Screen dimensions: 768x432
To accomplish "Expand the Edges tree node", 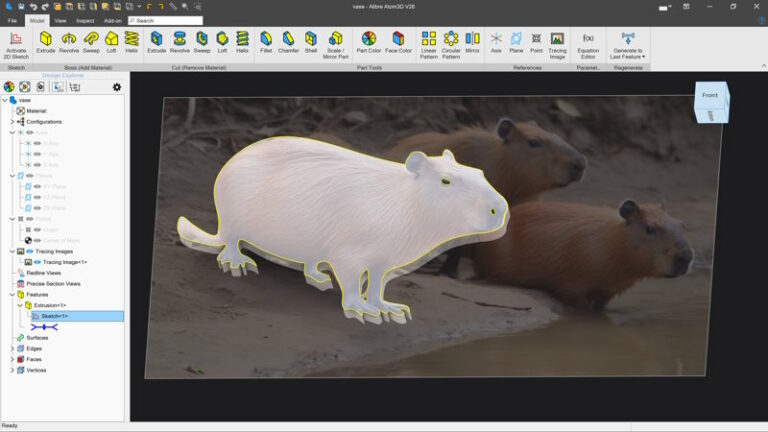I will 12,348.
